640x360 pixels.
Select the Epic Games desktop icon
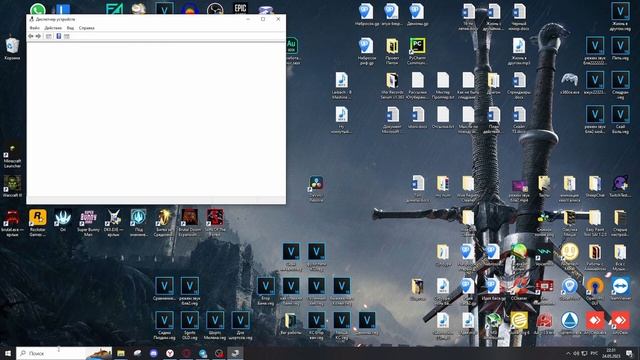(x=240, y=8)
